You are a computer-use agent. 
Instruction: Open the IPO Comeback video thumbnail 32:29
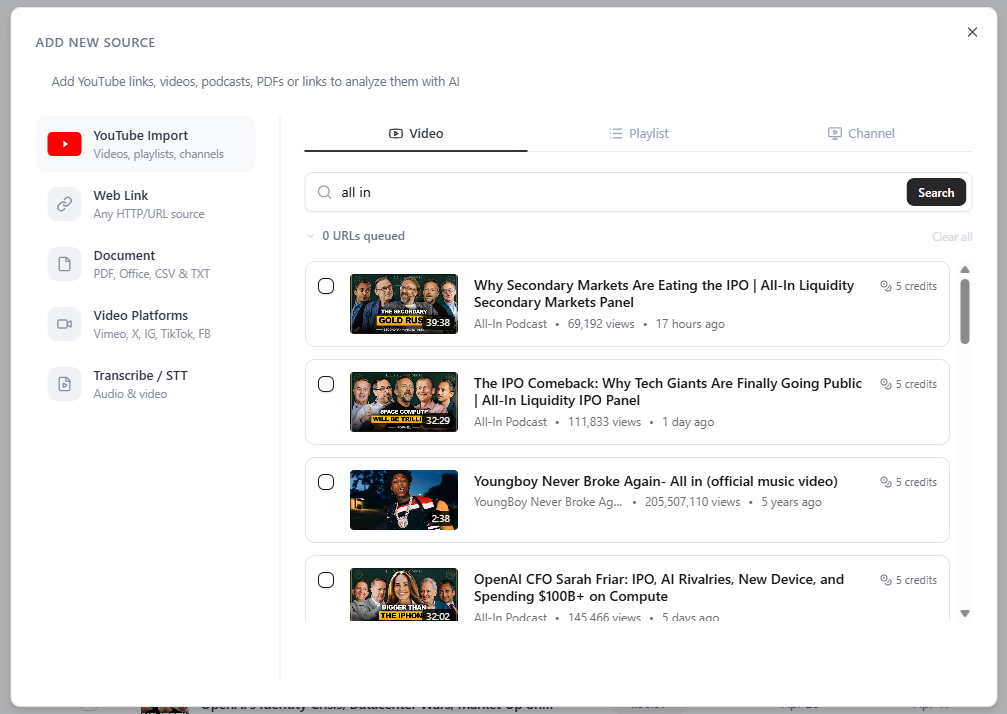pos(404,402)
